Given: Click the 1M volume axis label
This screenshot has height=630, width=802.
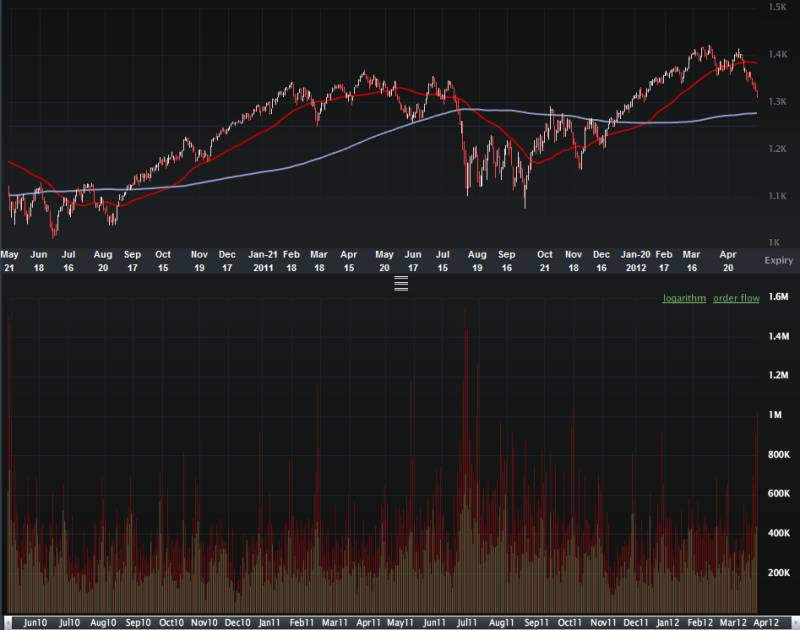Looking at the screenshot, I should (x=775, y=415).
